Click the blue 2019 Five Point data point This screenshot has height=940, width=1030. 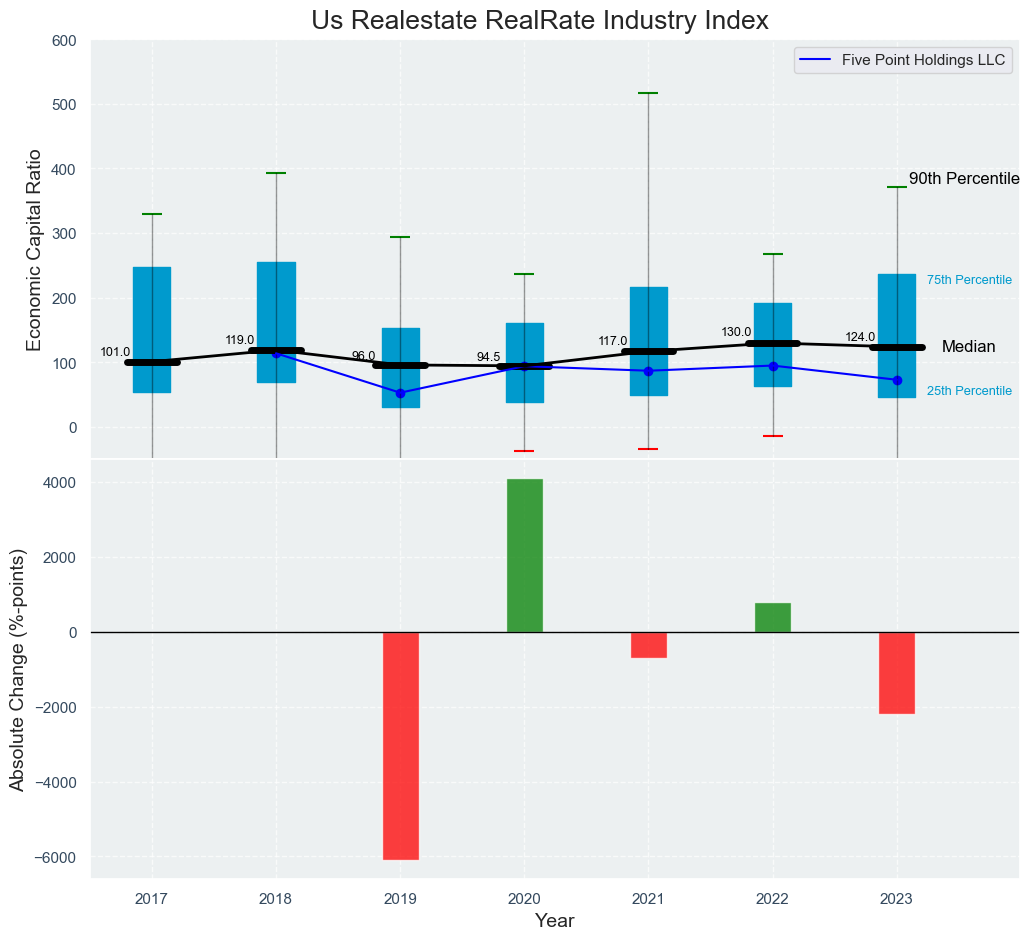click(x=400, y=393)
